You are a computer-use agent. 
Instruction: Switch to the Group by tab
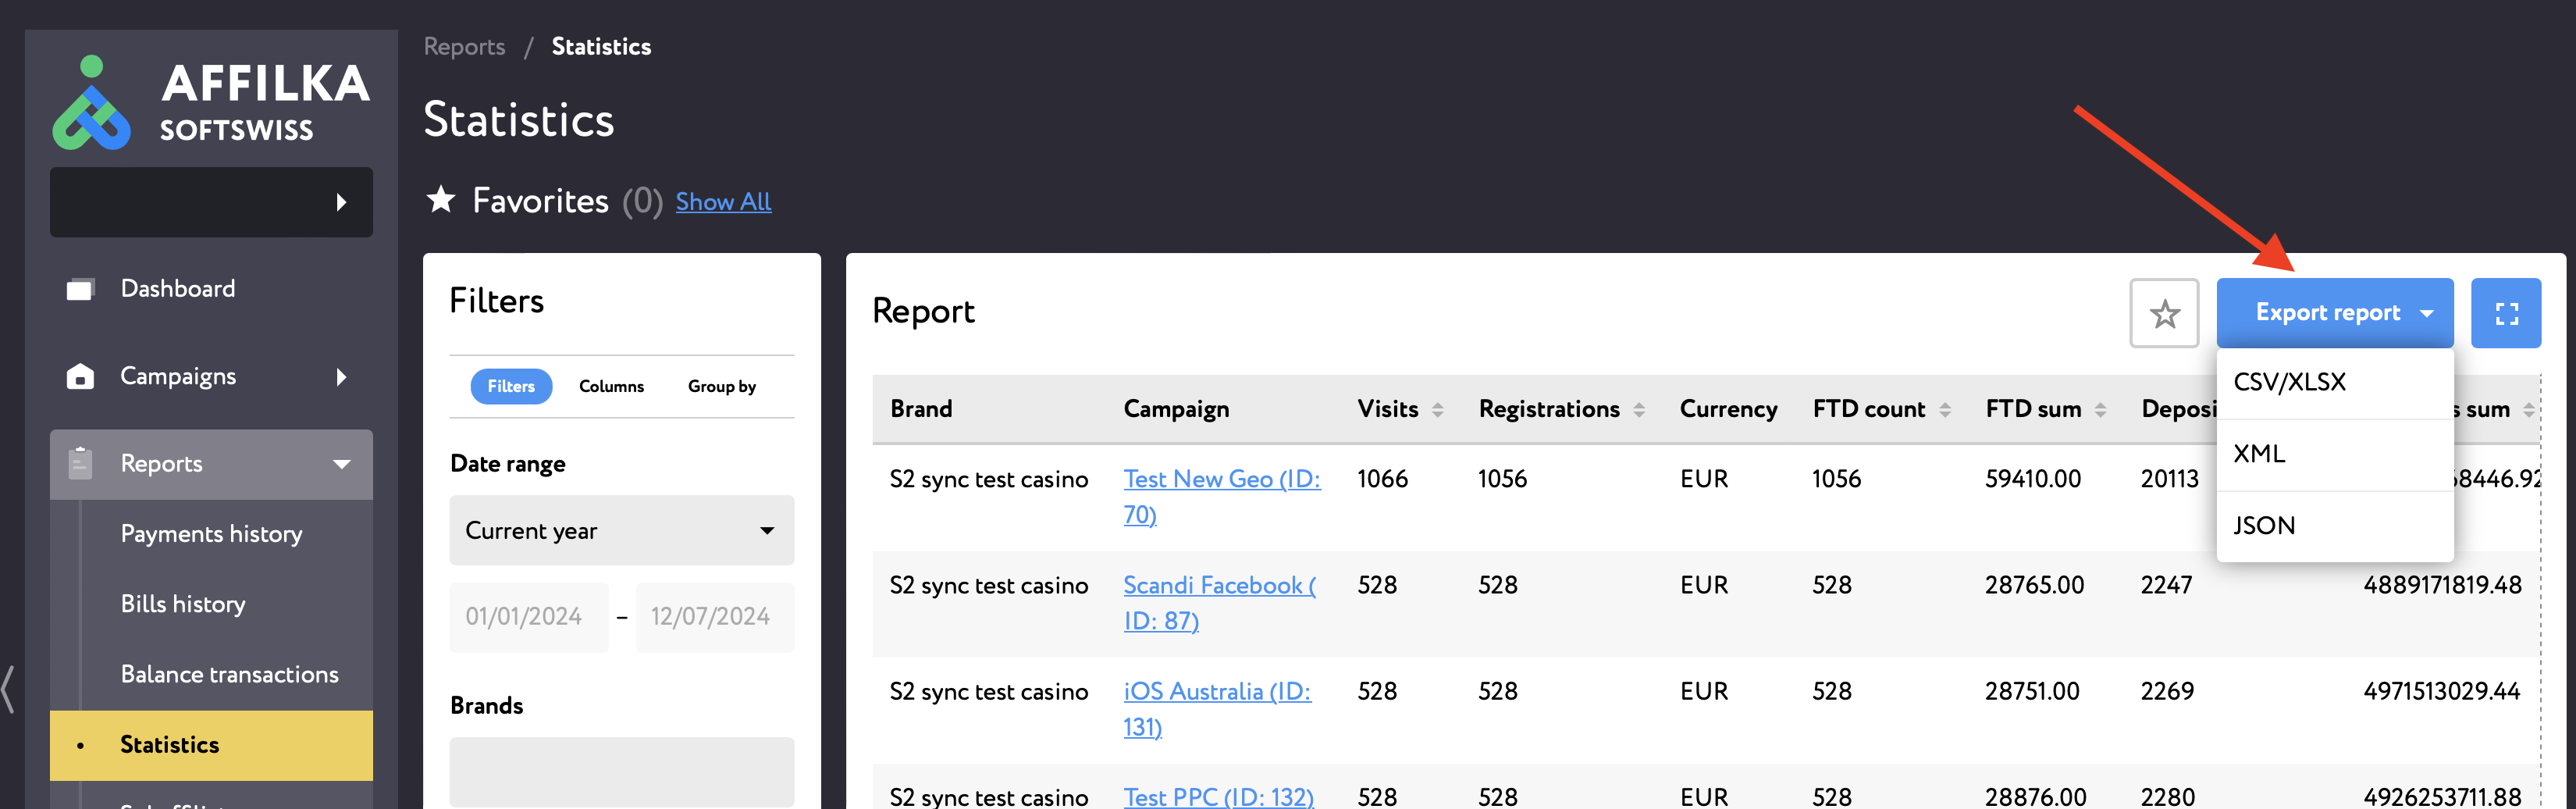[x=721, y=386]
